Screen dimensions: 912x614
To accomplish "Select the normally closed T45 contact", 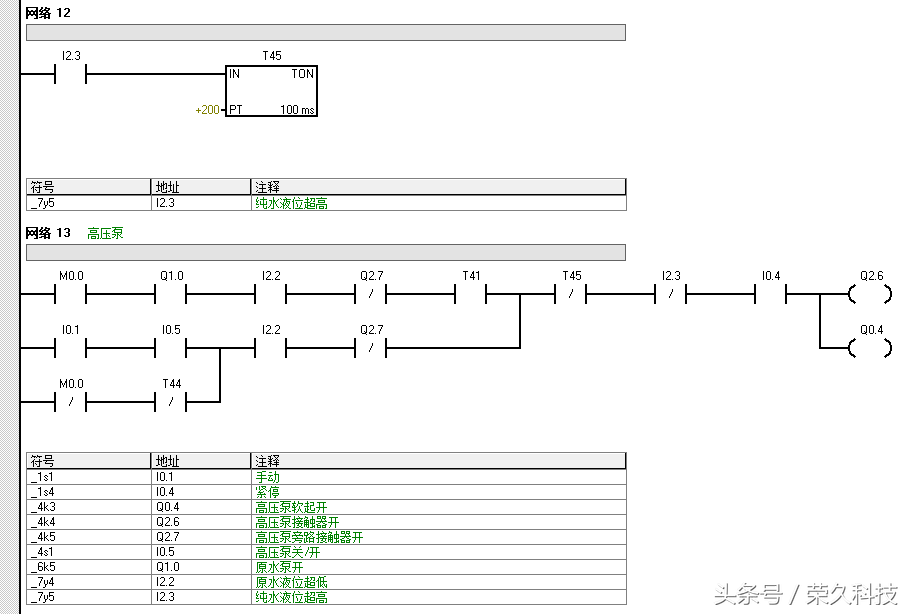I will pos(571,294).
